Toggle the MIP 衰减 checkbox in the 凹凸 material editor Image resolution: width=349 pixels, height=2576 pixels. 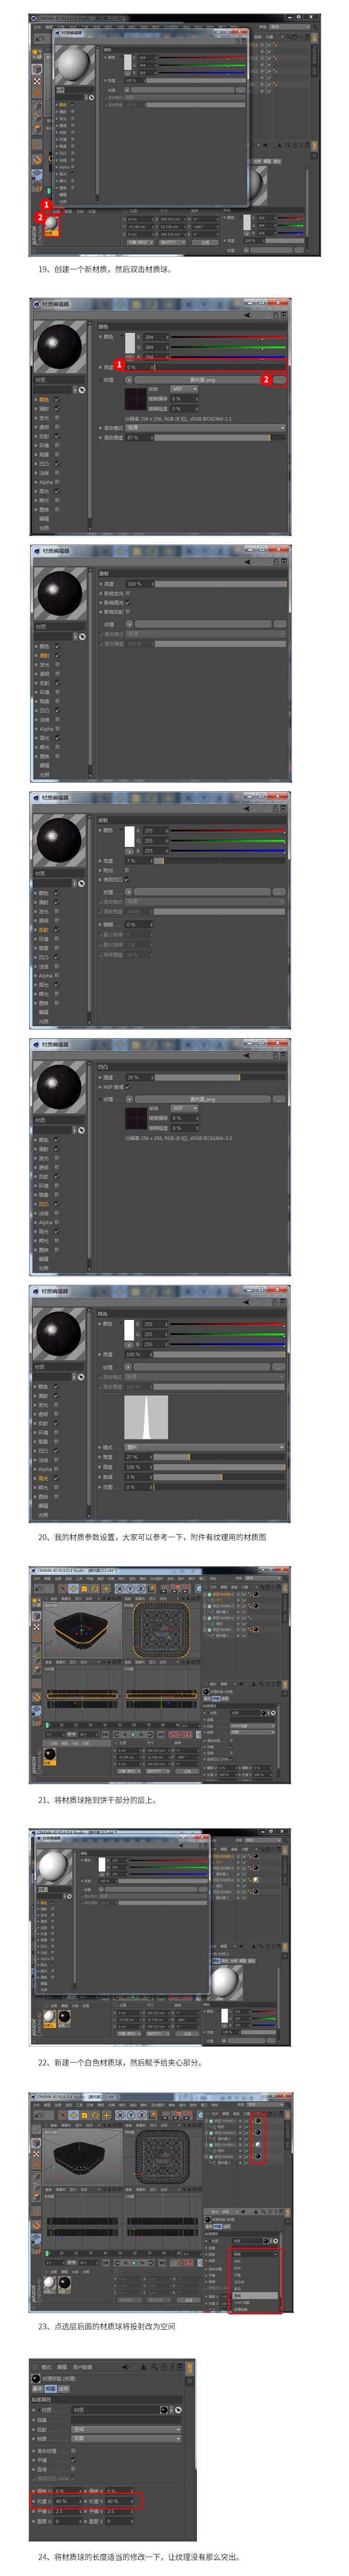(x=128, y=1087)
